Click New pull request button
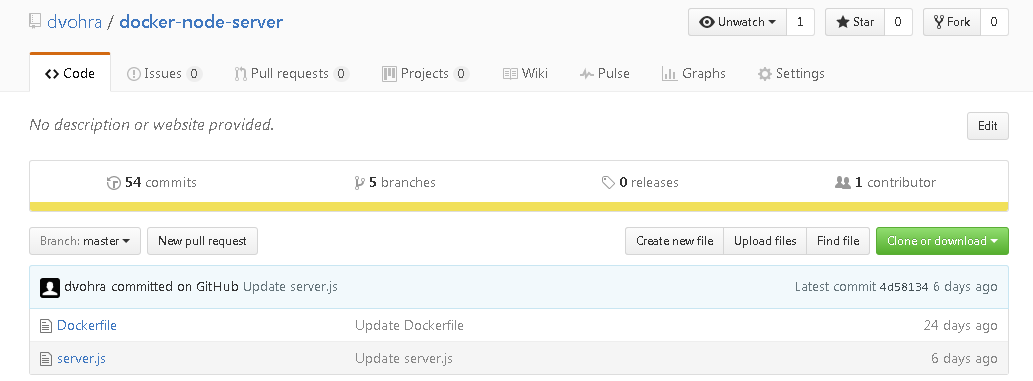Screen dimensions: 1033x381 [x=202, y=241]
